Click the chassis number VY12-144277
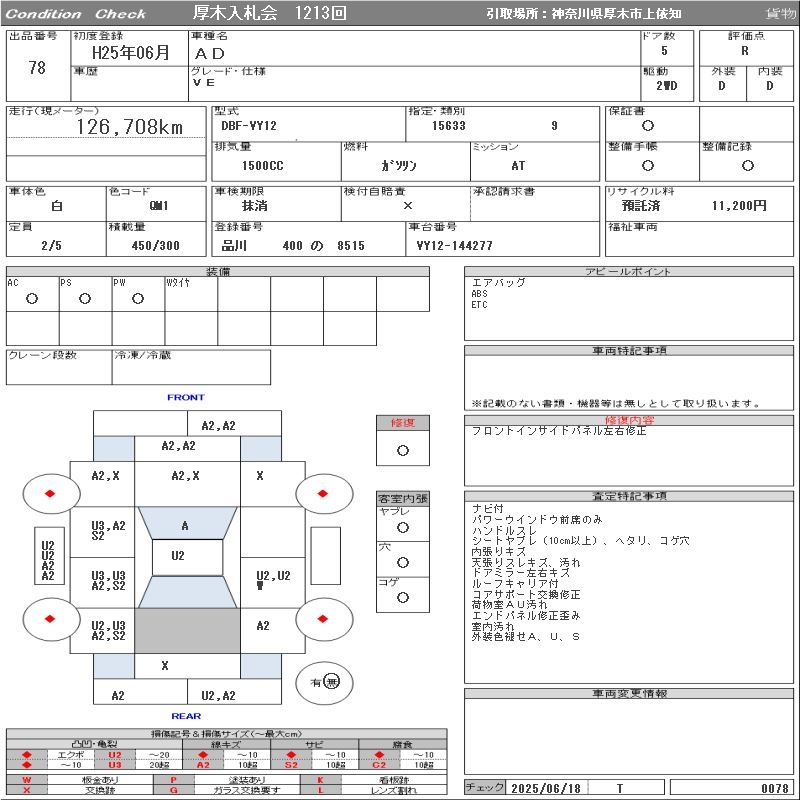 click(x=455, y=246)
